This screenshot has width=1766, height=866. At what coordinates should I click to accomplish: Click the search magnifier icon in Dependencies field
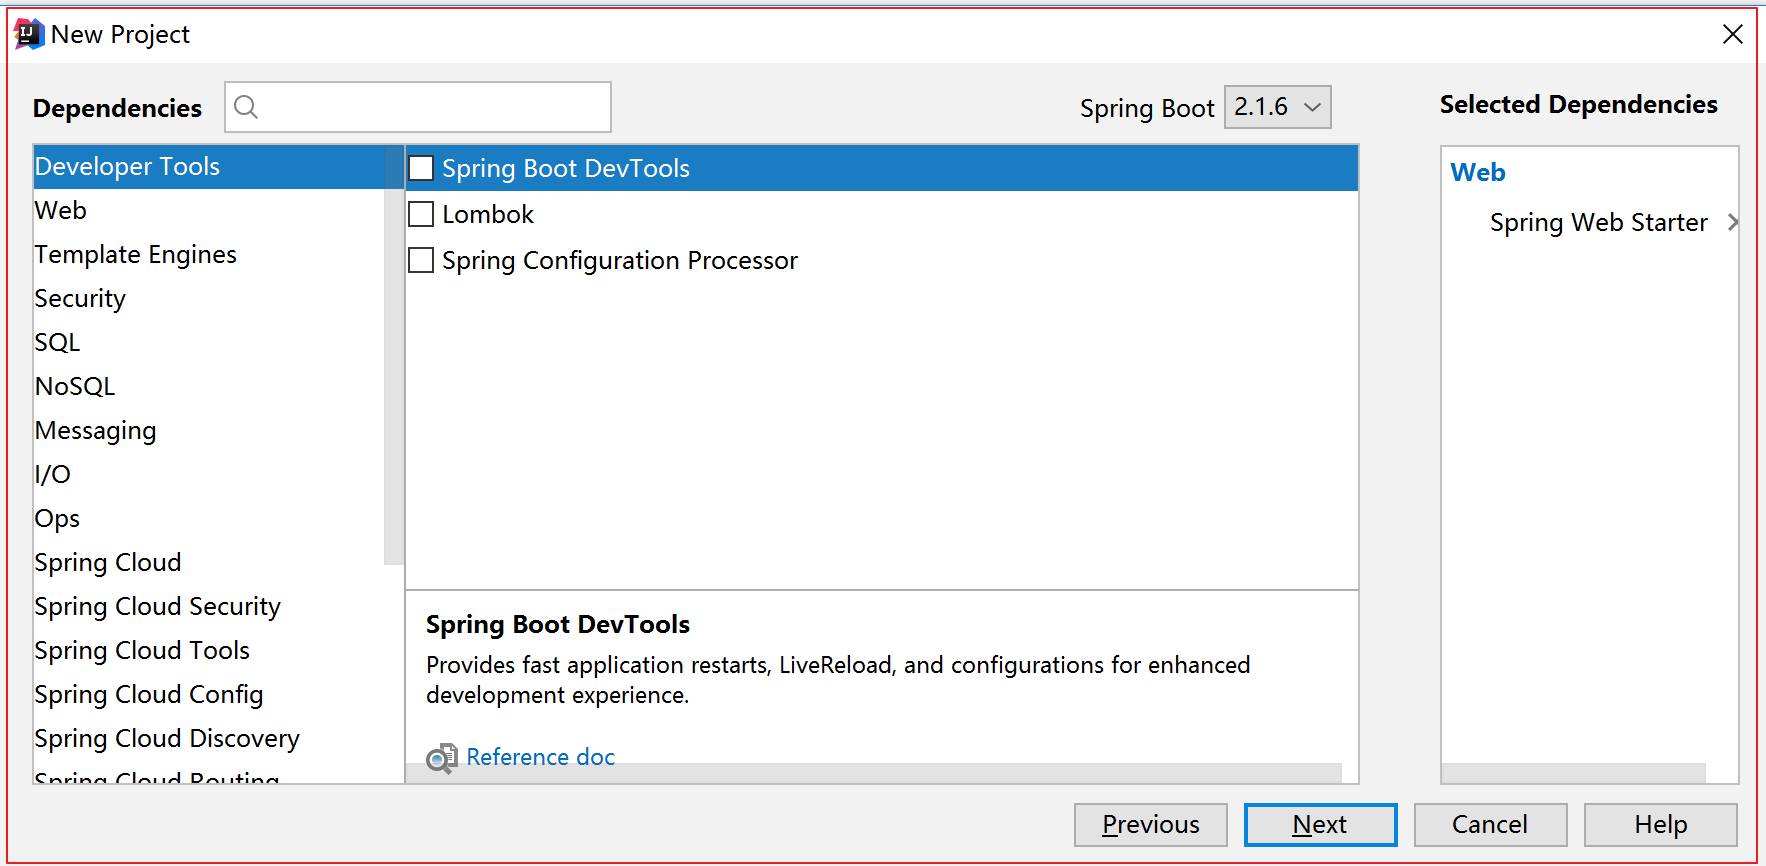click(x=246, y=107)
